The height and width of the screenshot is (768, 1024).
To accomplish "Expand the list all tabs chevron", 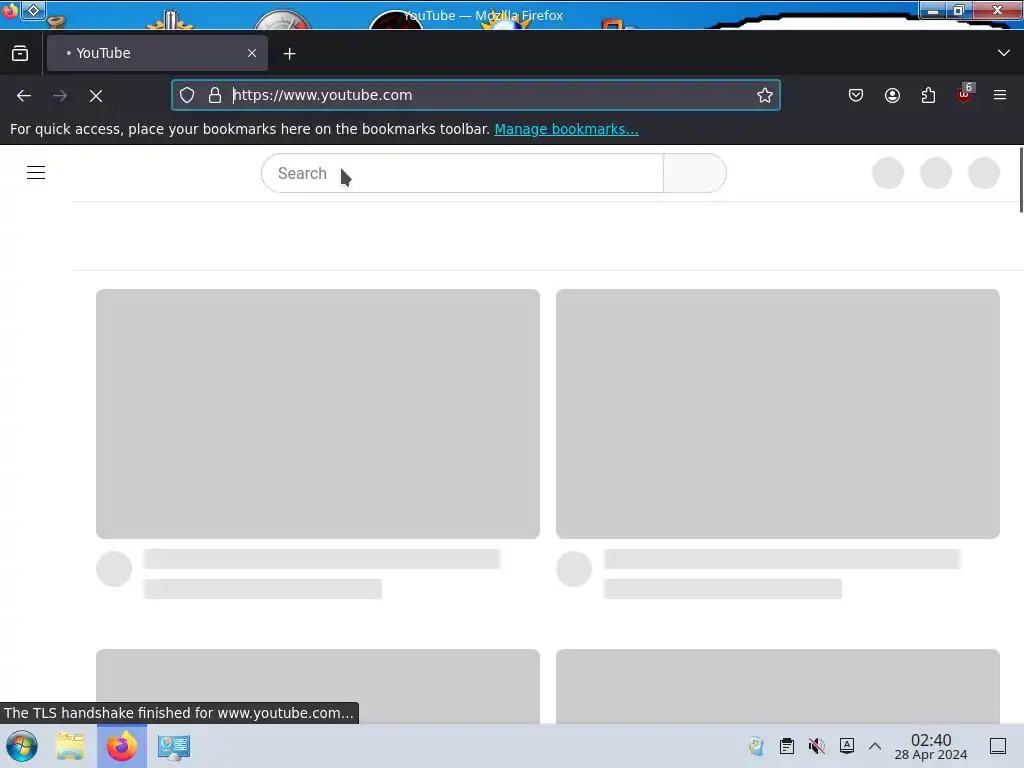I will point(1004,53).
